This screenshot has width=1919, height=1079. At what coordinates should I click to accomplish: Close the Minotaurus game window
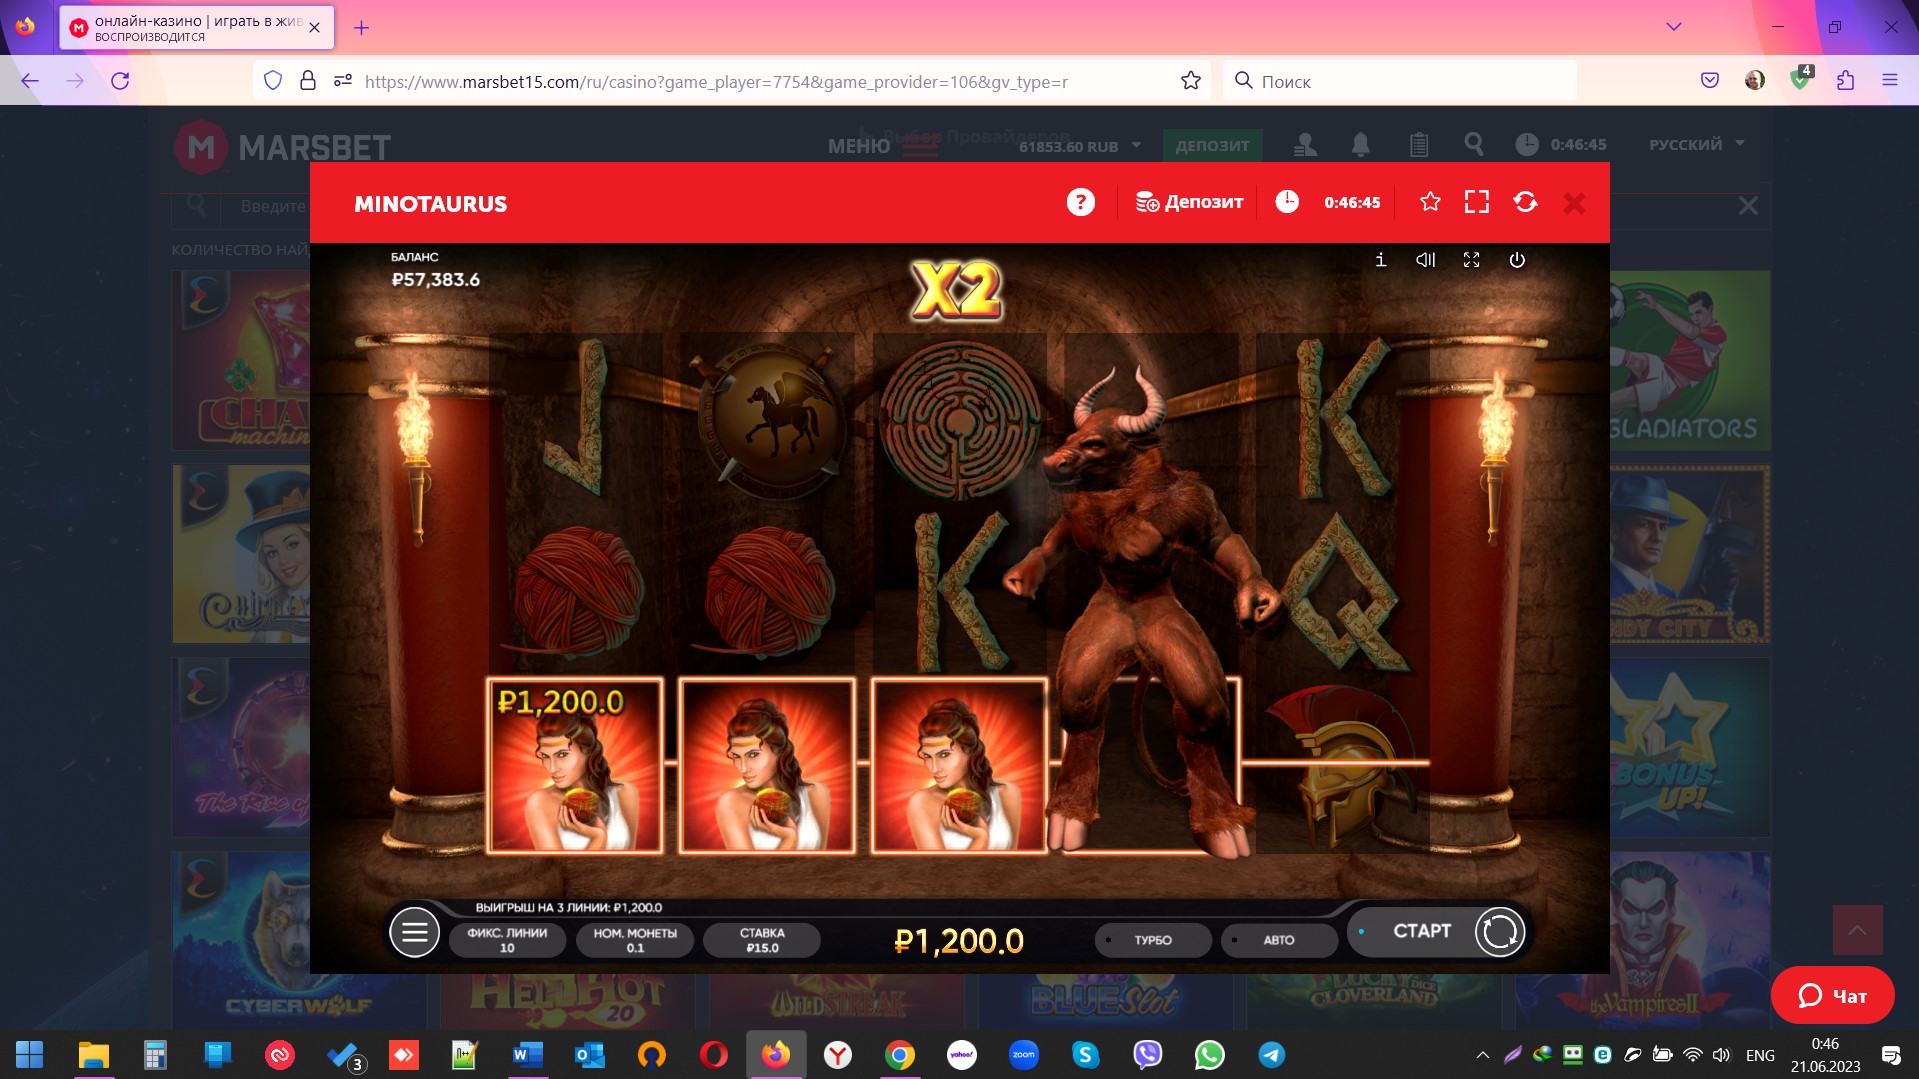(x=1574, y=203)
